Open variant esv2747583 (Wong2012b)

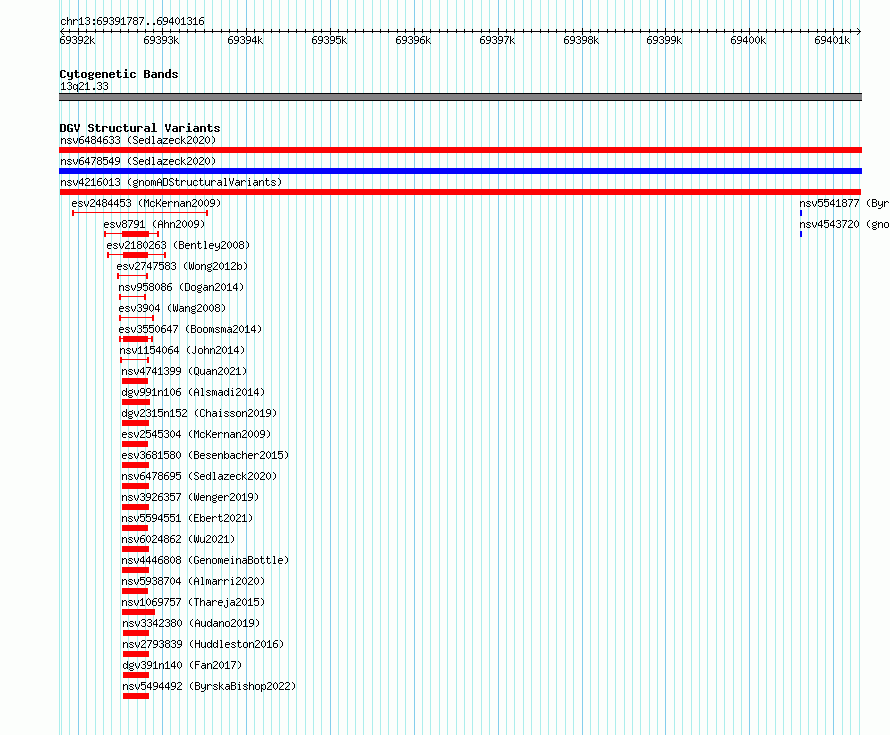(x=182, y=266)
